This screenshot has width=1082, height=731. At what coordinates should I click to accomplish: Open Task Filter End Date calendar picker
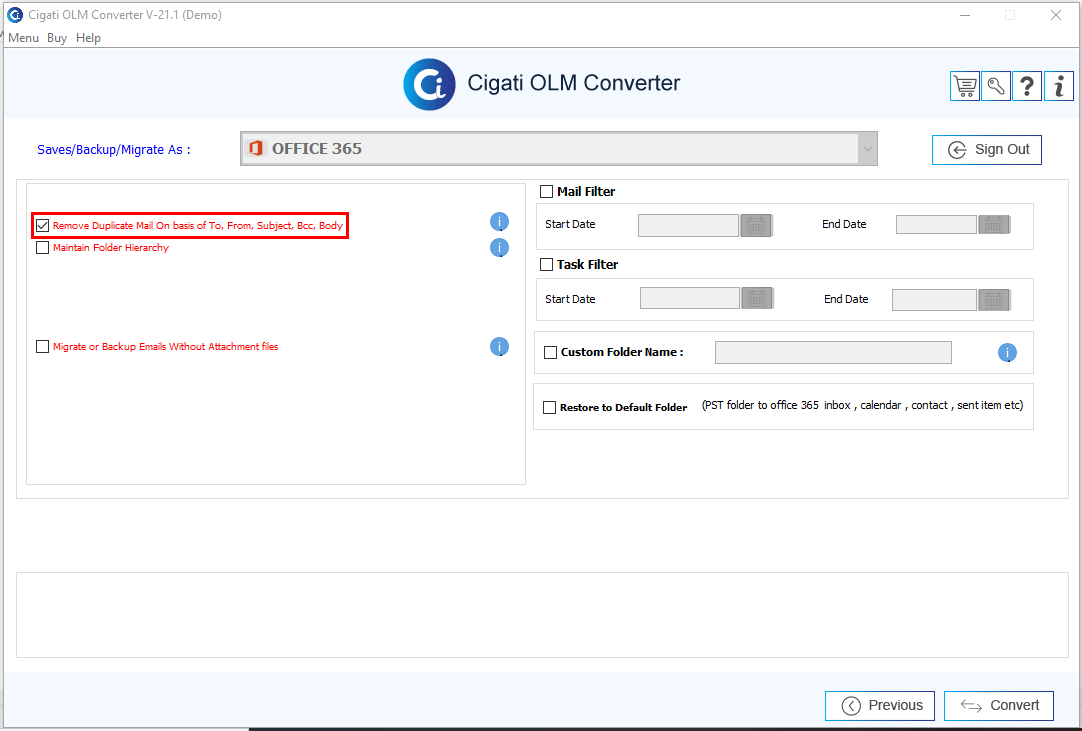tap(994, 300)
